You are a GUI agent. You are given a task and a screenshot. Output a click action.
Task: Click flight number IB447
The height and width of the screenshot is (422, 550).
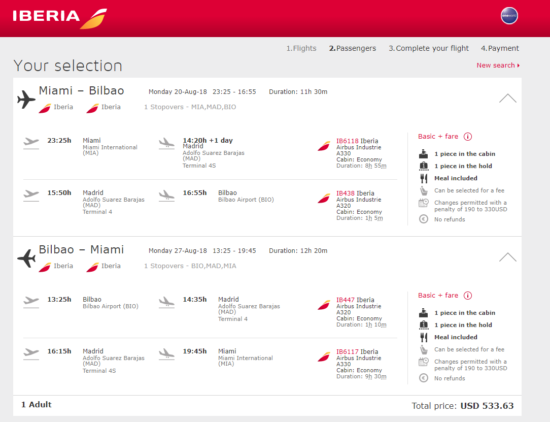click(x=345, y=300)
